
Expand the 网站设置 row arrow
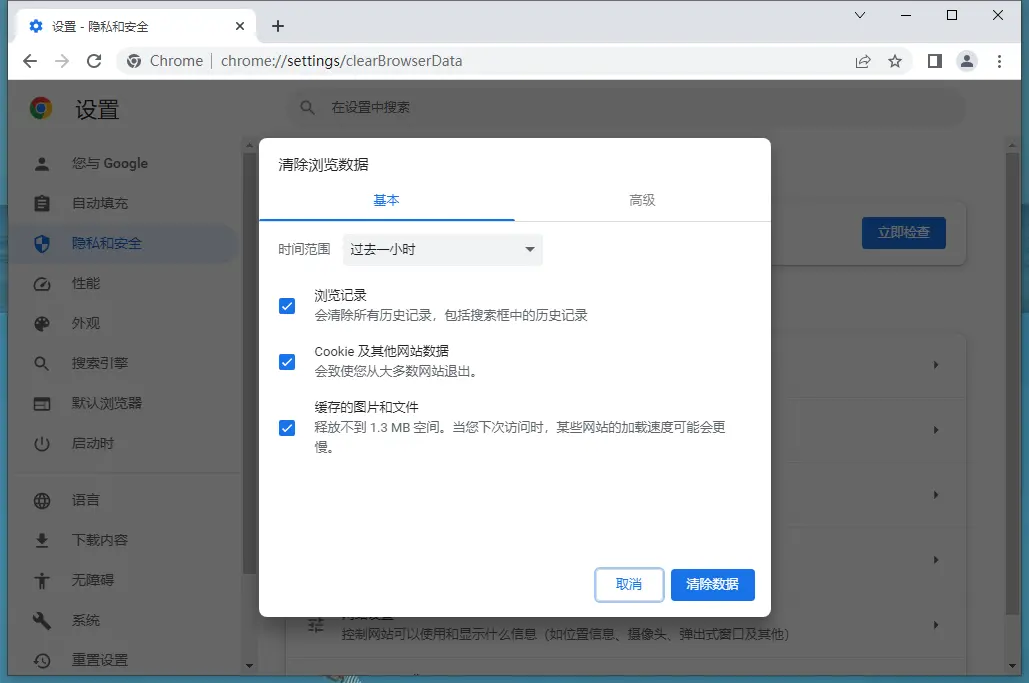coord(936,624)
